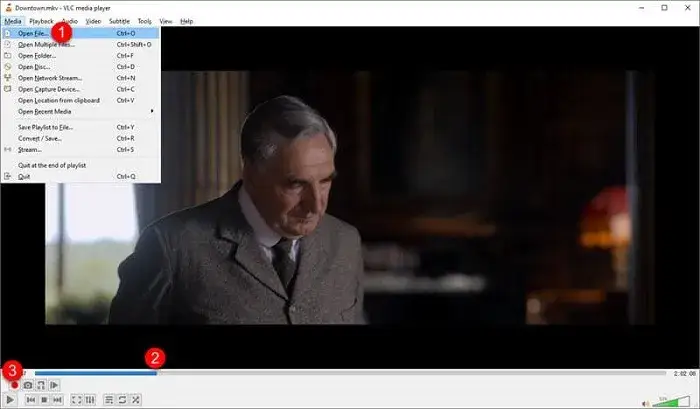Choose Open Folder... from Media menu
Viewport: 700px width, 409px height.
tap(80, 55)
